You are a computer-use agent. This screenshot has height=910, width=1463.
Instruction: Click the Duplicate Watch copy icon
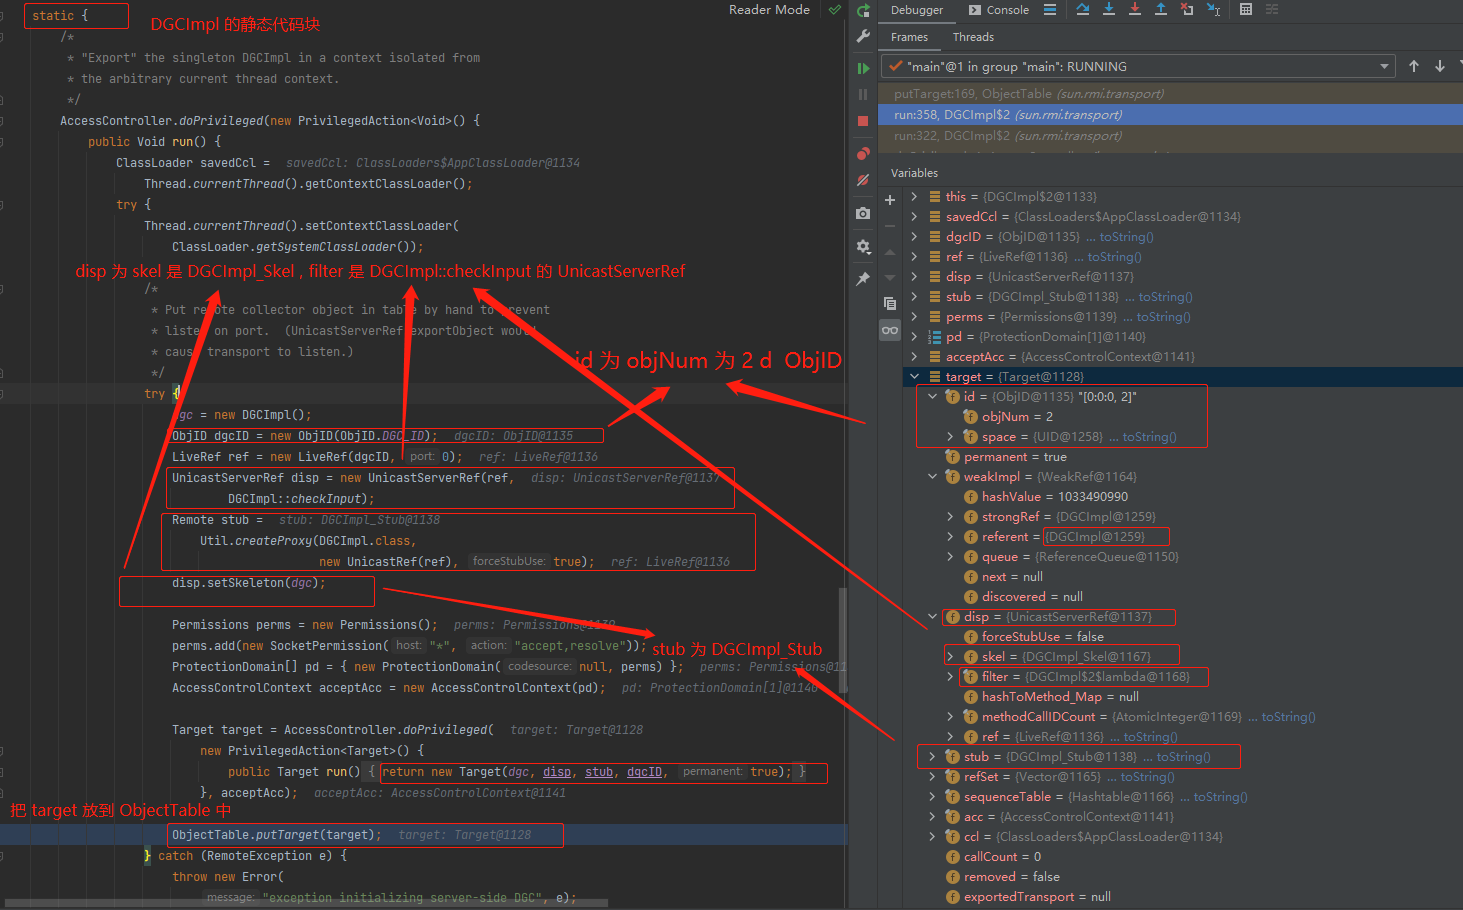[890, 303]
